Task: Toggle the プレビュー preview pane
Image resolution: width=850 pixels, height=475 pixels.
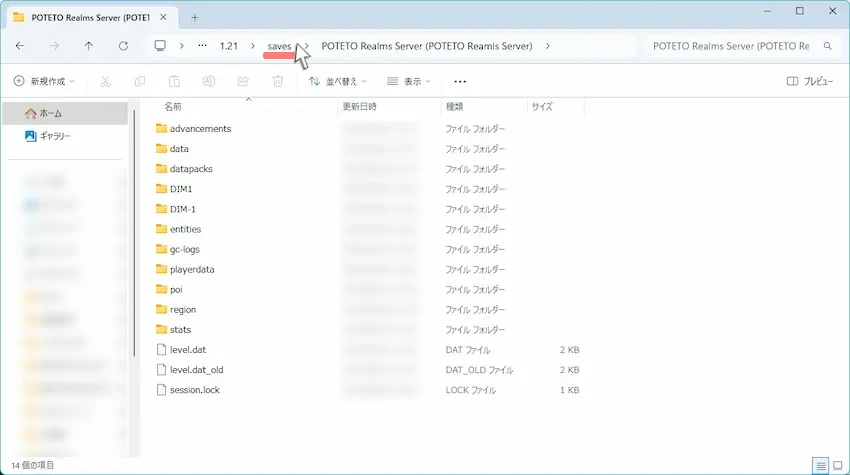Action: (x=810, y=81)
